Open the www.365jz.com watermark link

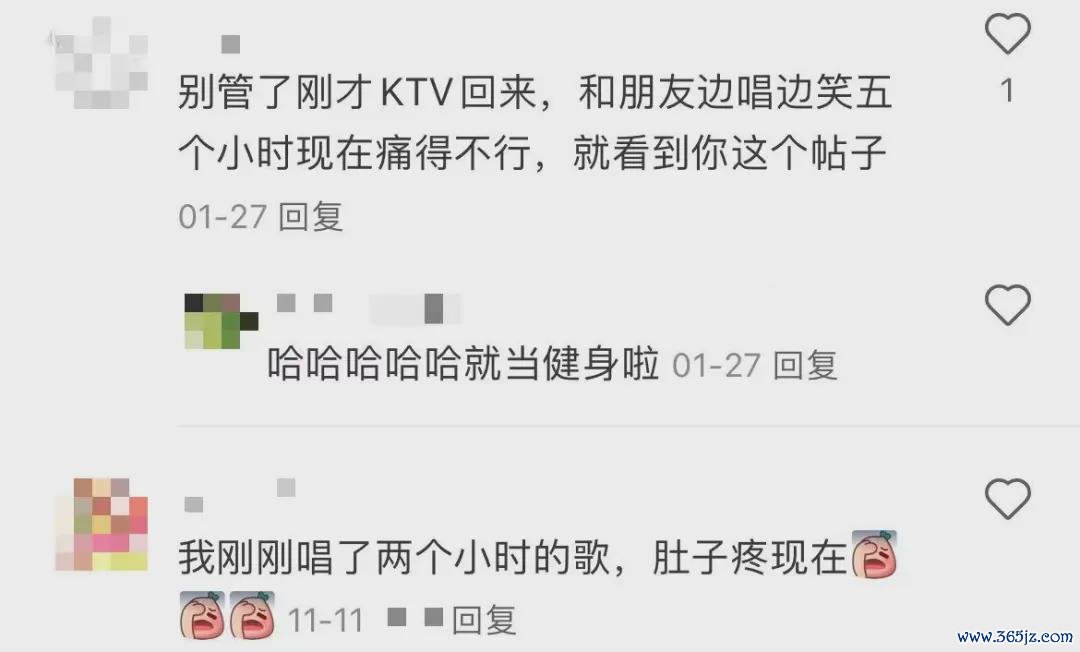point(1015,636)
